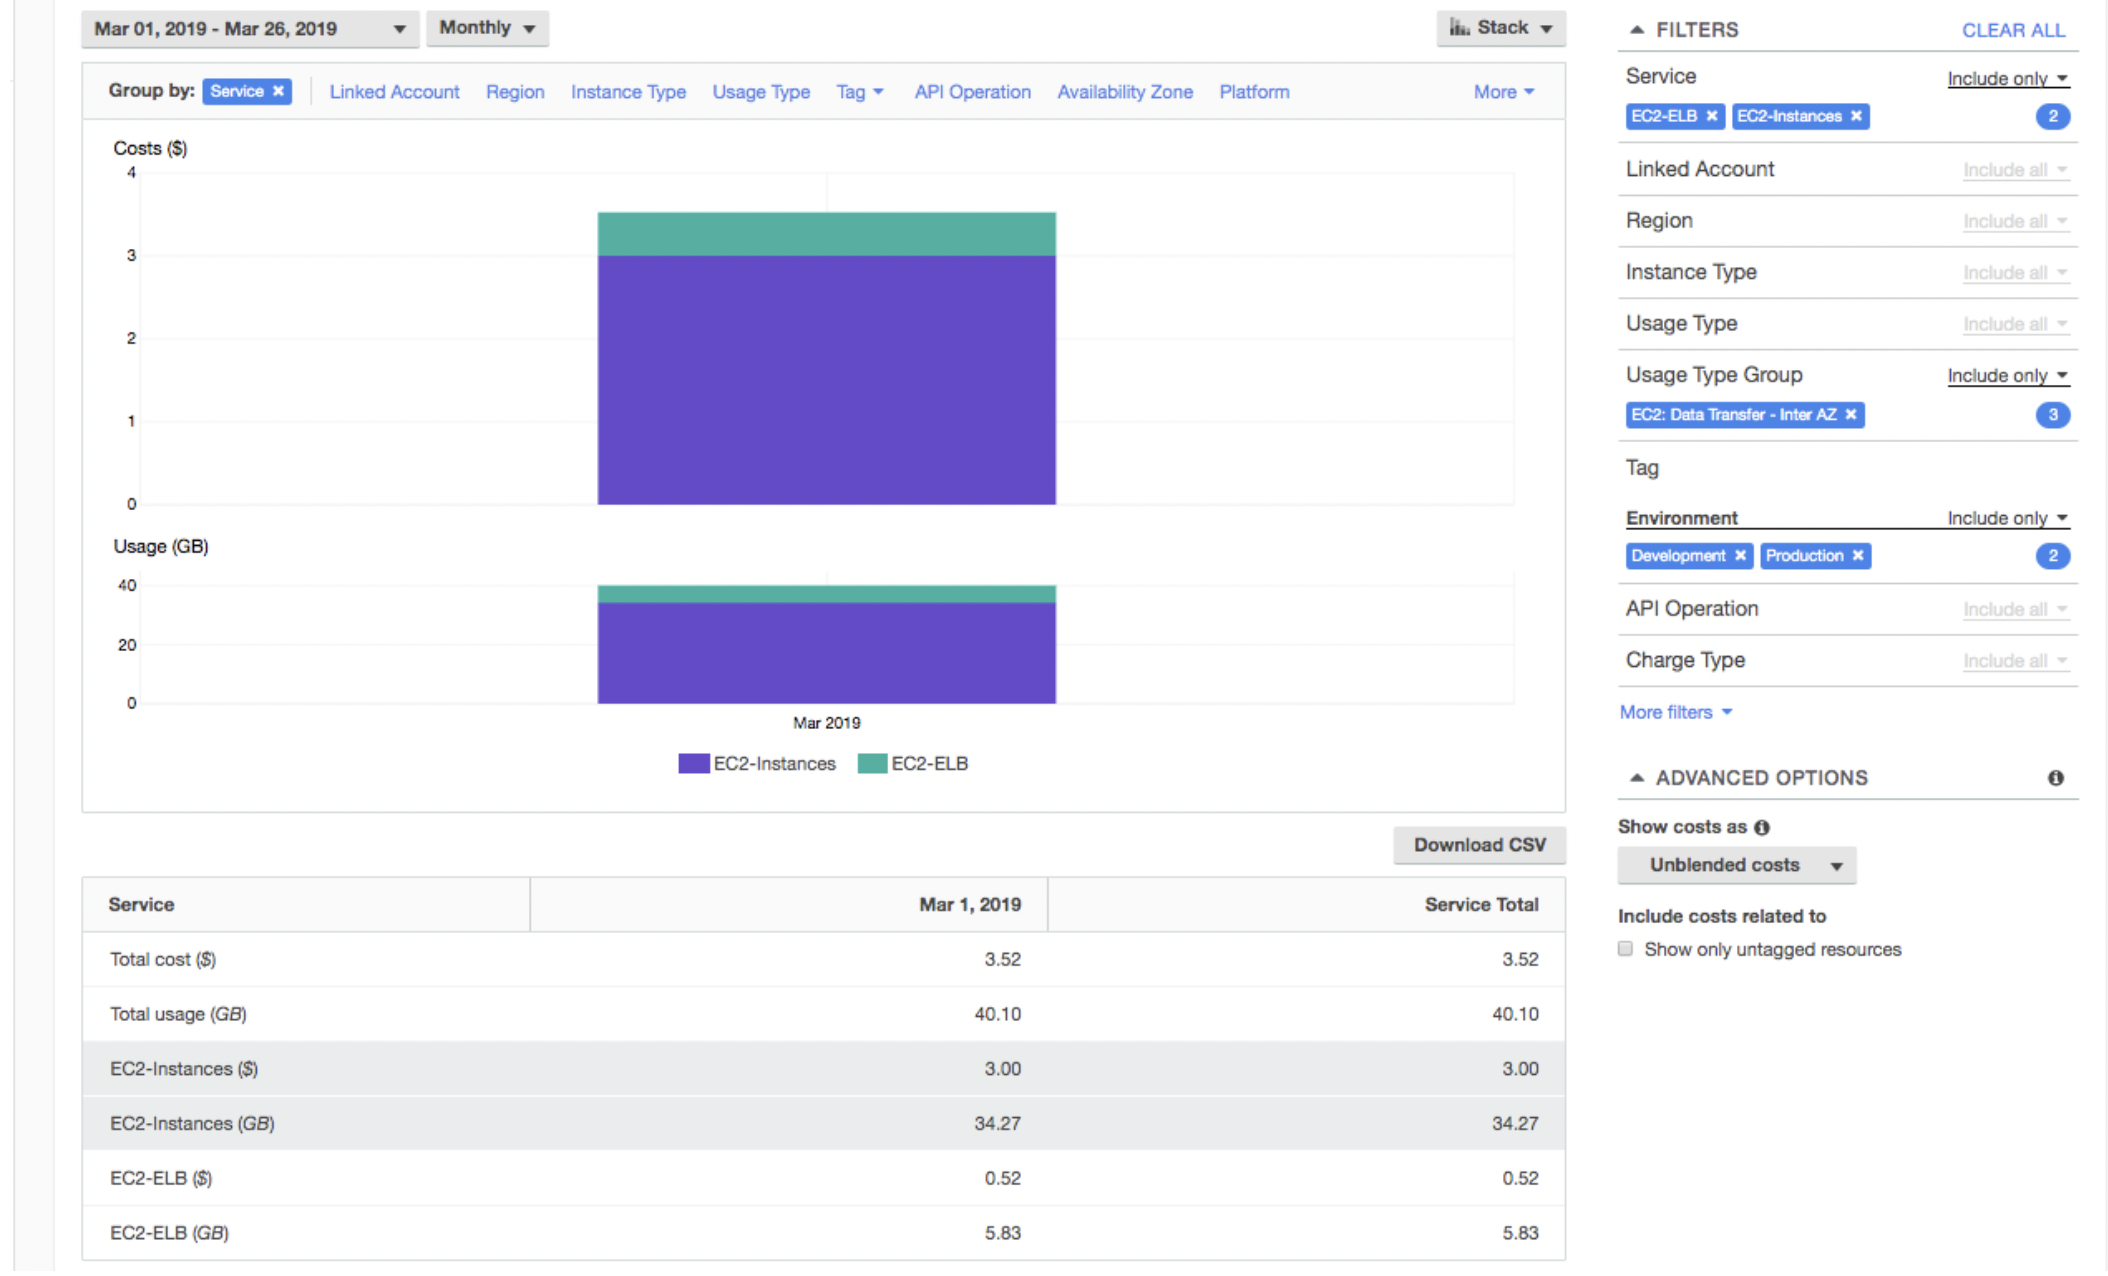Collapse the Filters section
The height and width of the screenshot is (1276, 2108).
click(1637, 30)
